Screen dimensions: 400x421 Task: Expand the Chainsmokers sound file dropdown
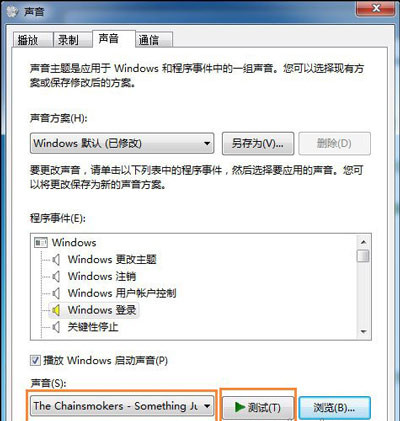(x=122, y=406)
